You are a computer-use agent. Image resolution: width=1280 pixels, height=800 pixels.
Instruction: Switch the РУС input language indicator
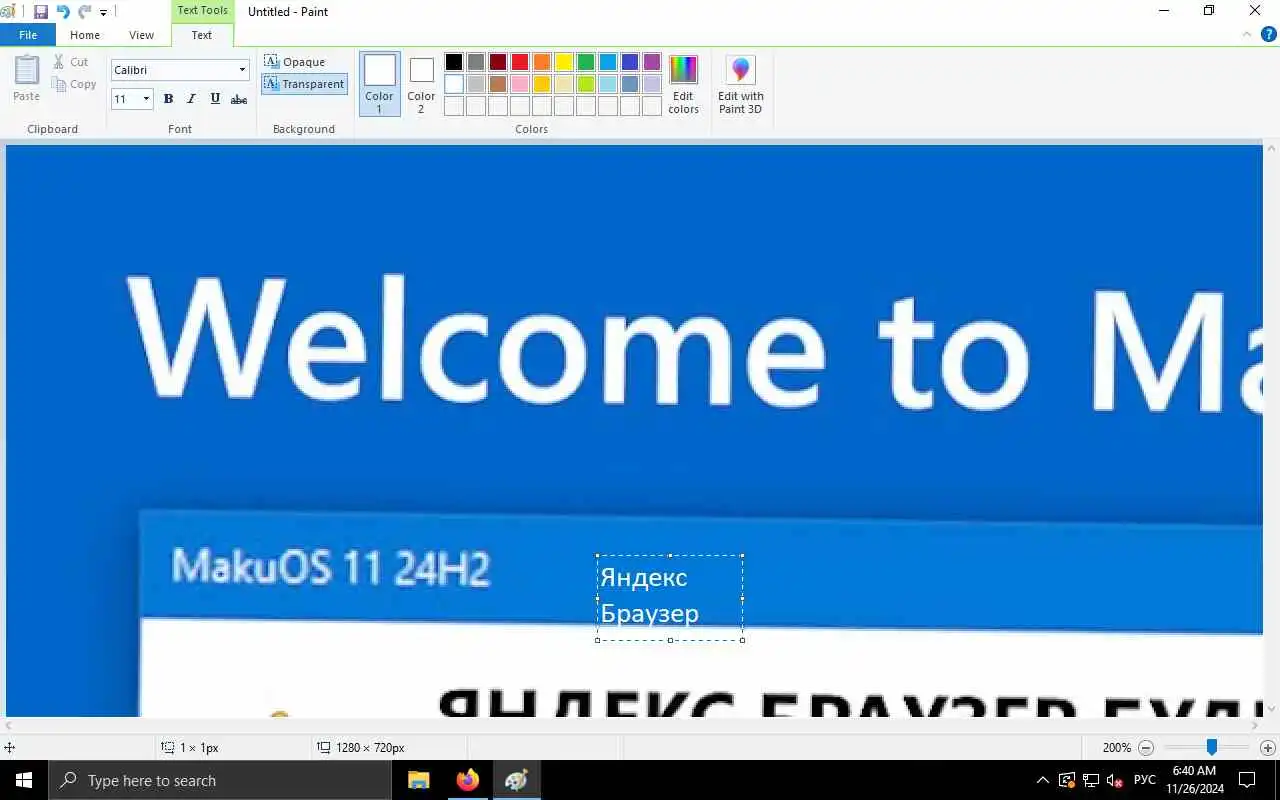pos(1145,780)
